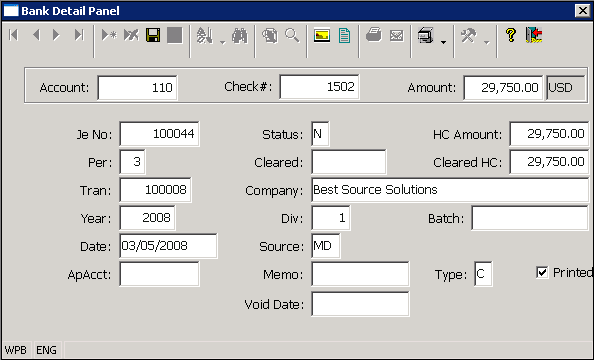This screenshot has width=595, height=361.
Task: Save with the floppy disk icon
Action: [x=153, y=35]
